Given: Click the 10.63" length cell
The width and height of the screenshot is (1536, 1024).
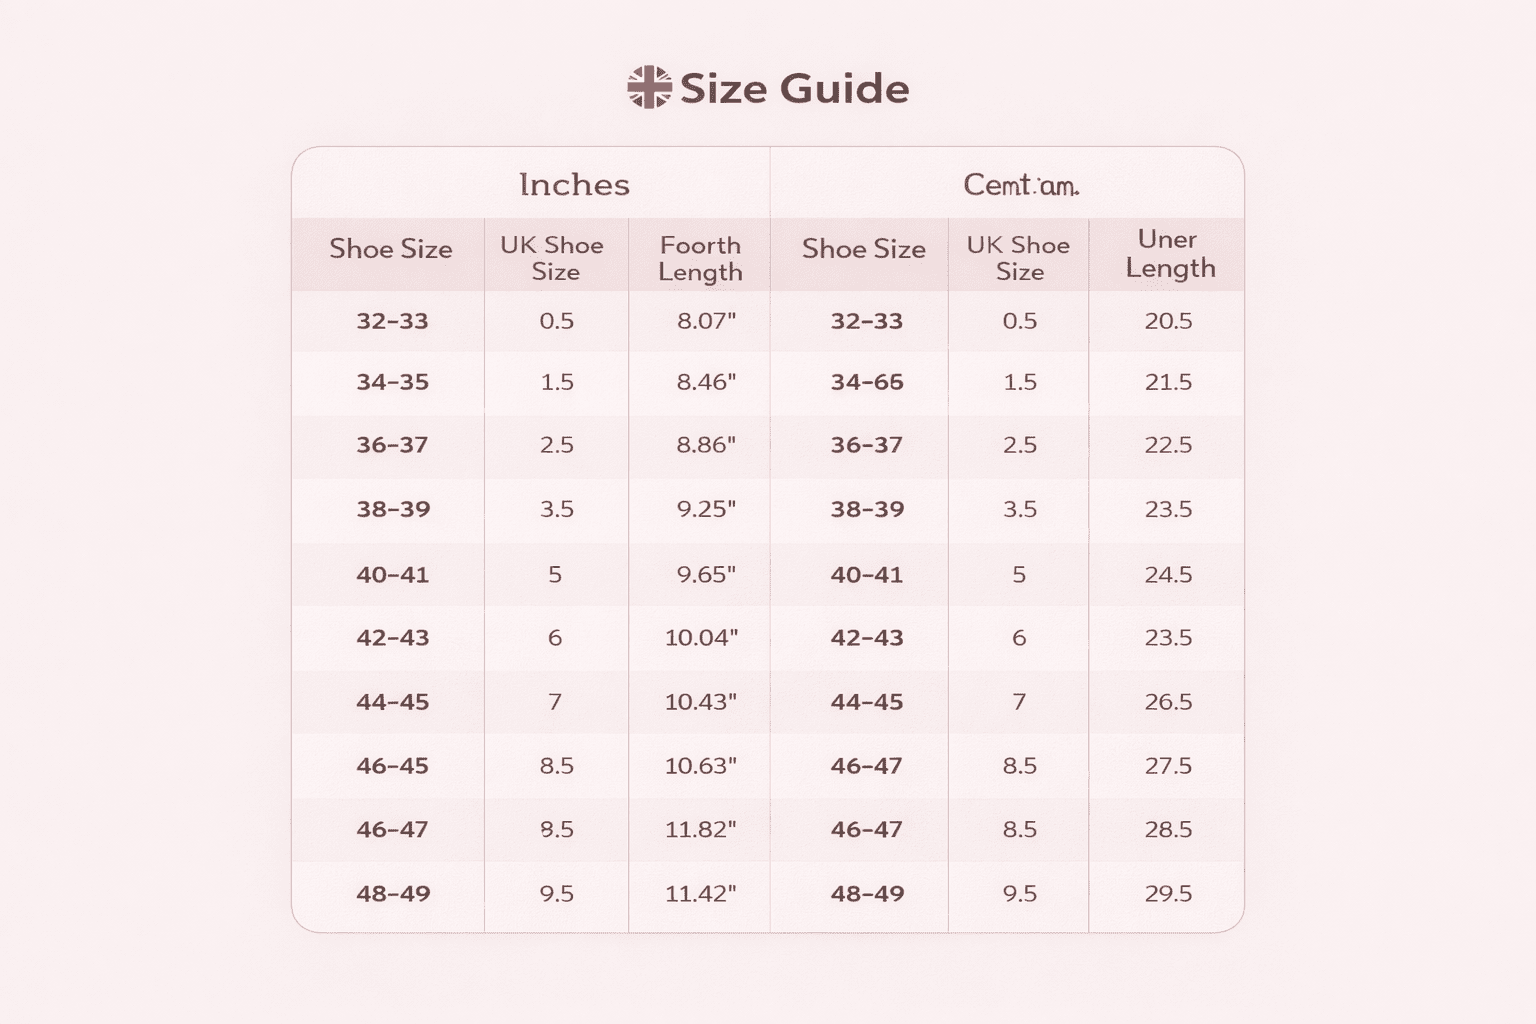Looking at the screenshot, I should point(701,766).
